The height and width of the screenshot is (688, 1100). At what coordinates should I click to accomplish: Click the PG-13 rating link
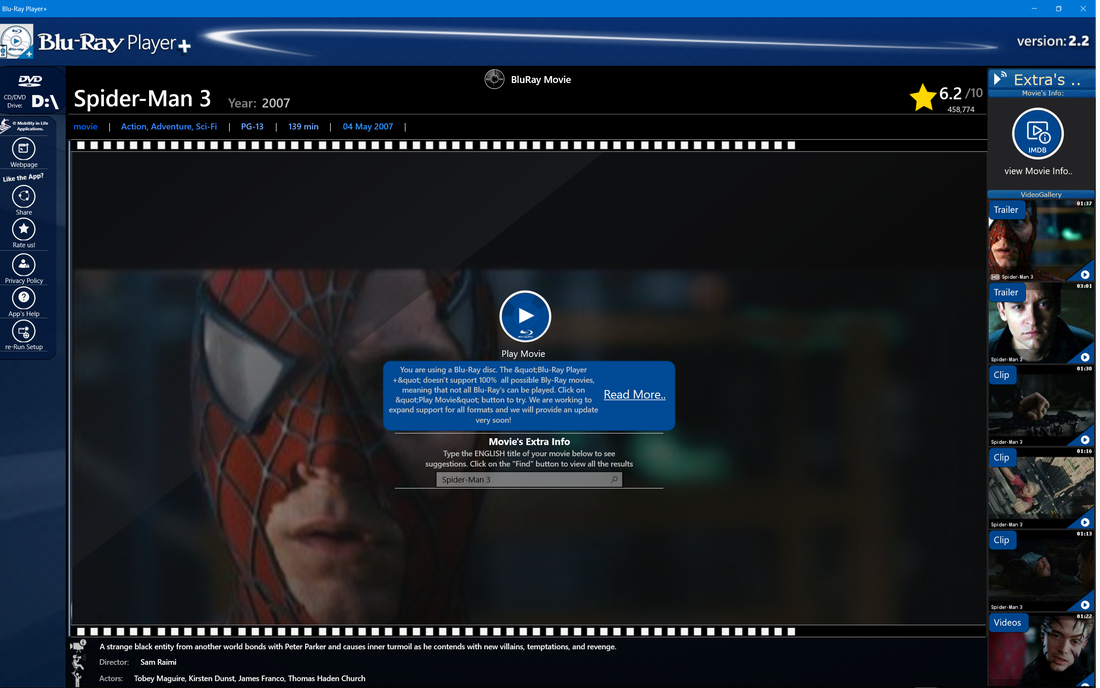(252, 127)
